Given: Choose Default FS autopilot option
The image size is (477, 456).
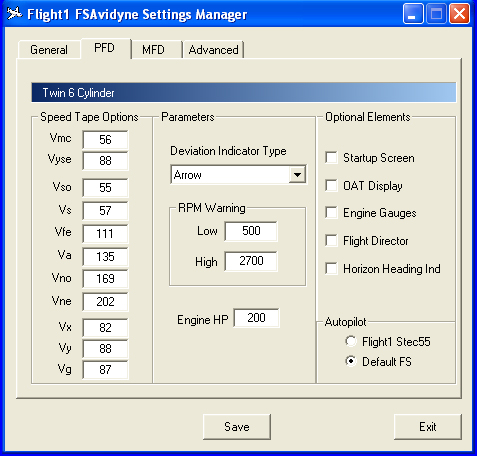Looking at the screenshot, I should pos(351,361).
